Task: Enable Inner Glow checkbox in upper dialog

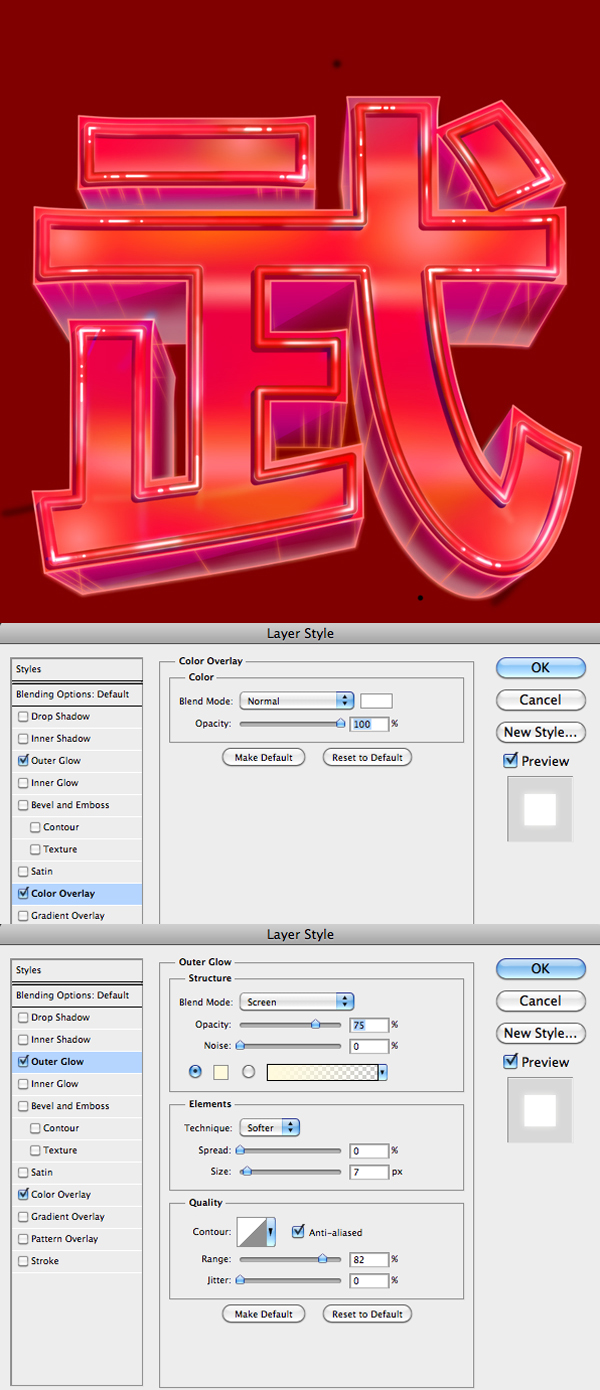Action: 23,783
